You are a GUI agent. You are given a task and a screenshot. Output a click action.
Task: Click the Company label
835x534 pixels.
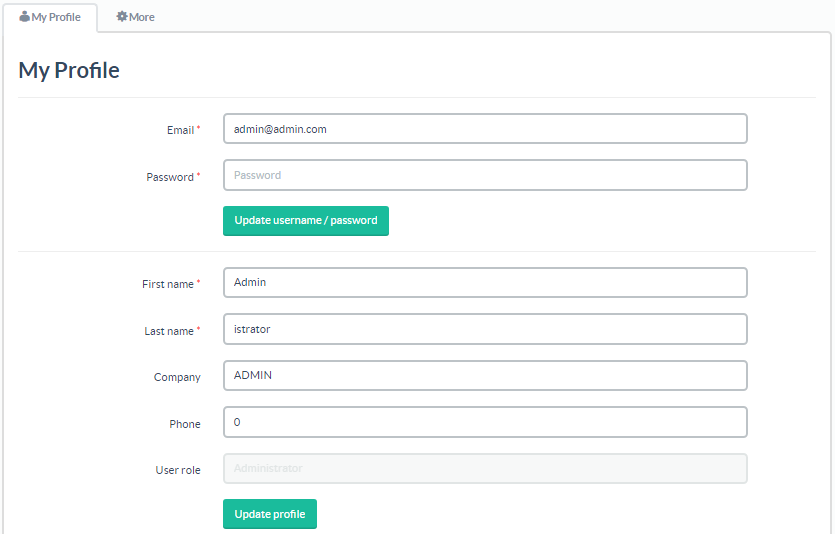coord(177,377)
